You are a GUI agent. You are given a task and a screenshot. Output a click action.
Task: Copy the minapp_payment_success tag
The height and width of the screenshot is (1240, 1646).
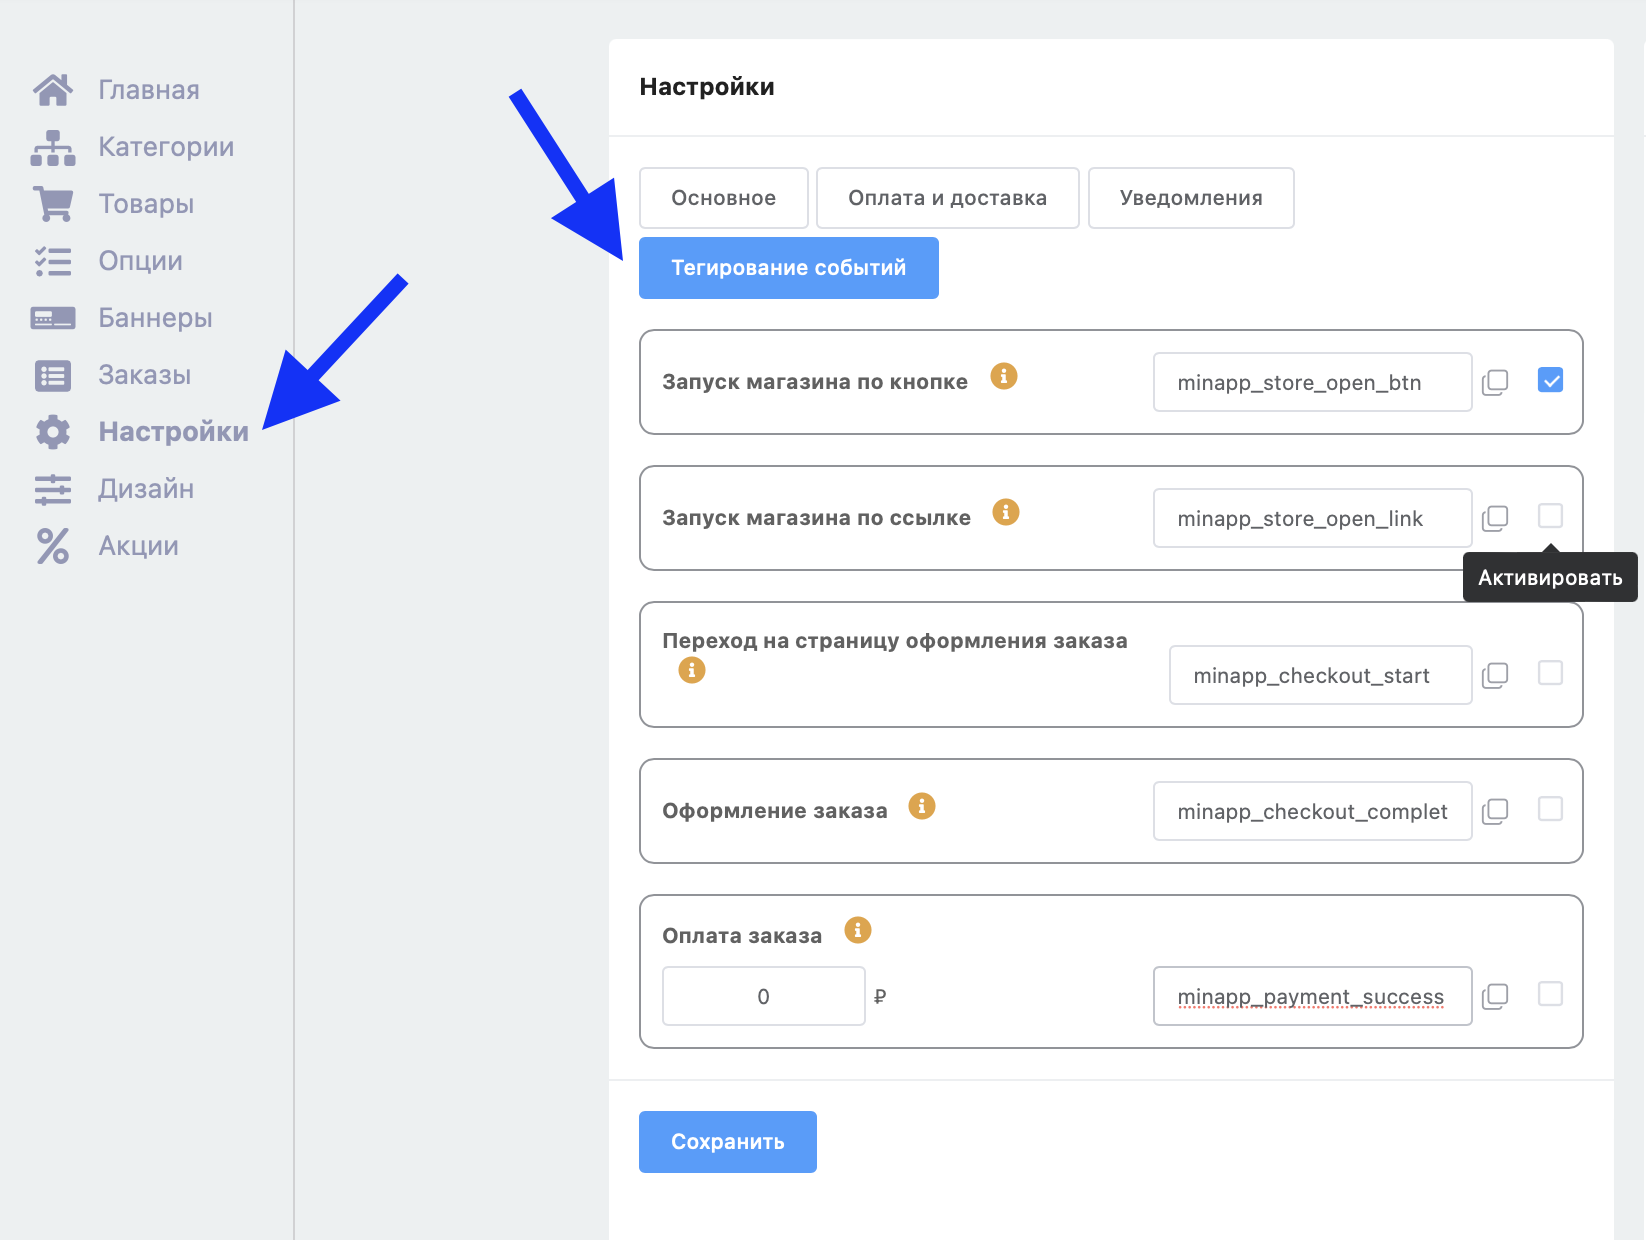click(1495, 996)
